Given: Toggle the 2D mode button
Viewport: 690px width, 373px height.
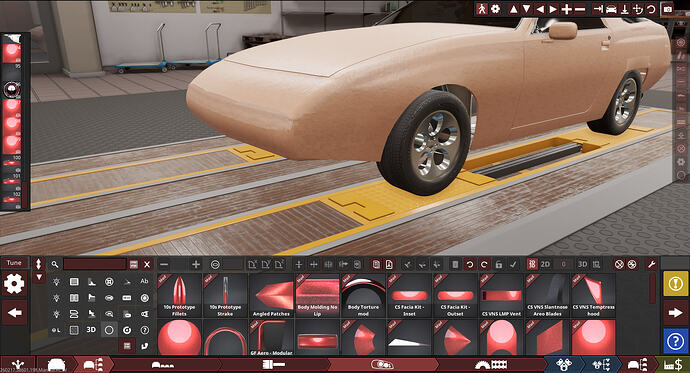Looking at the screenshot, I should pos(545,264).
